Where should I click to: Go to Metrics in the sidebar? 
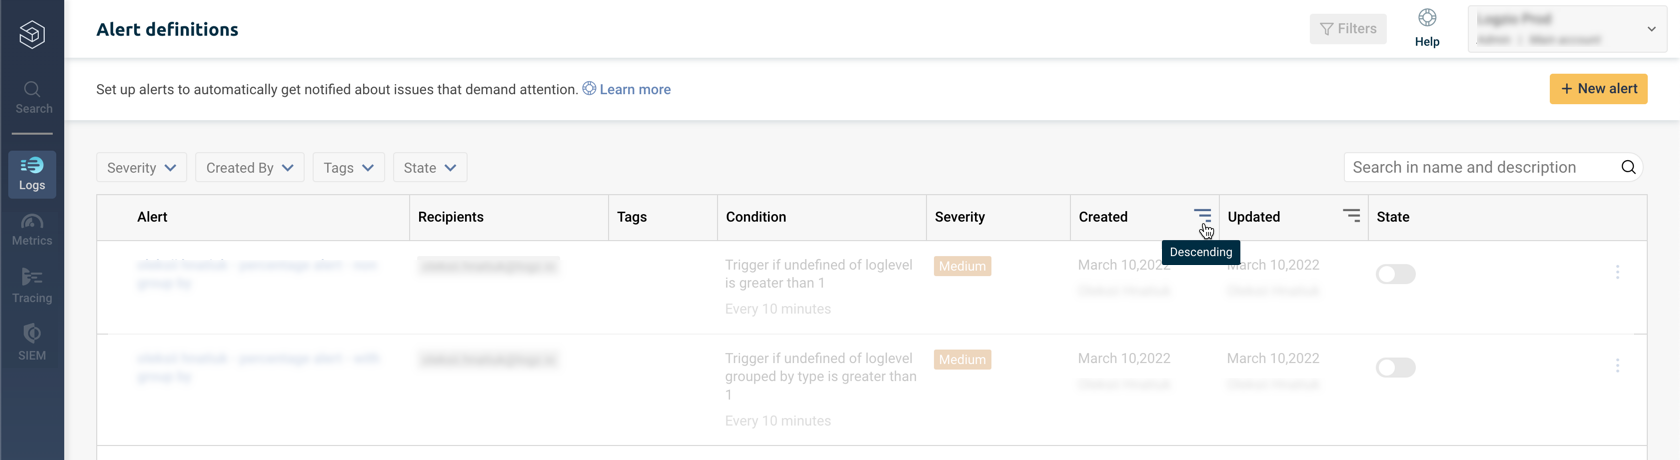tap(32, 229)
